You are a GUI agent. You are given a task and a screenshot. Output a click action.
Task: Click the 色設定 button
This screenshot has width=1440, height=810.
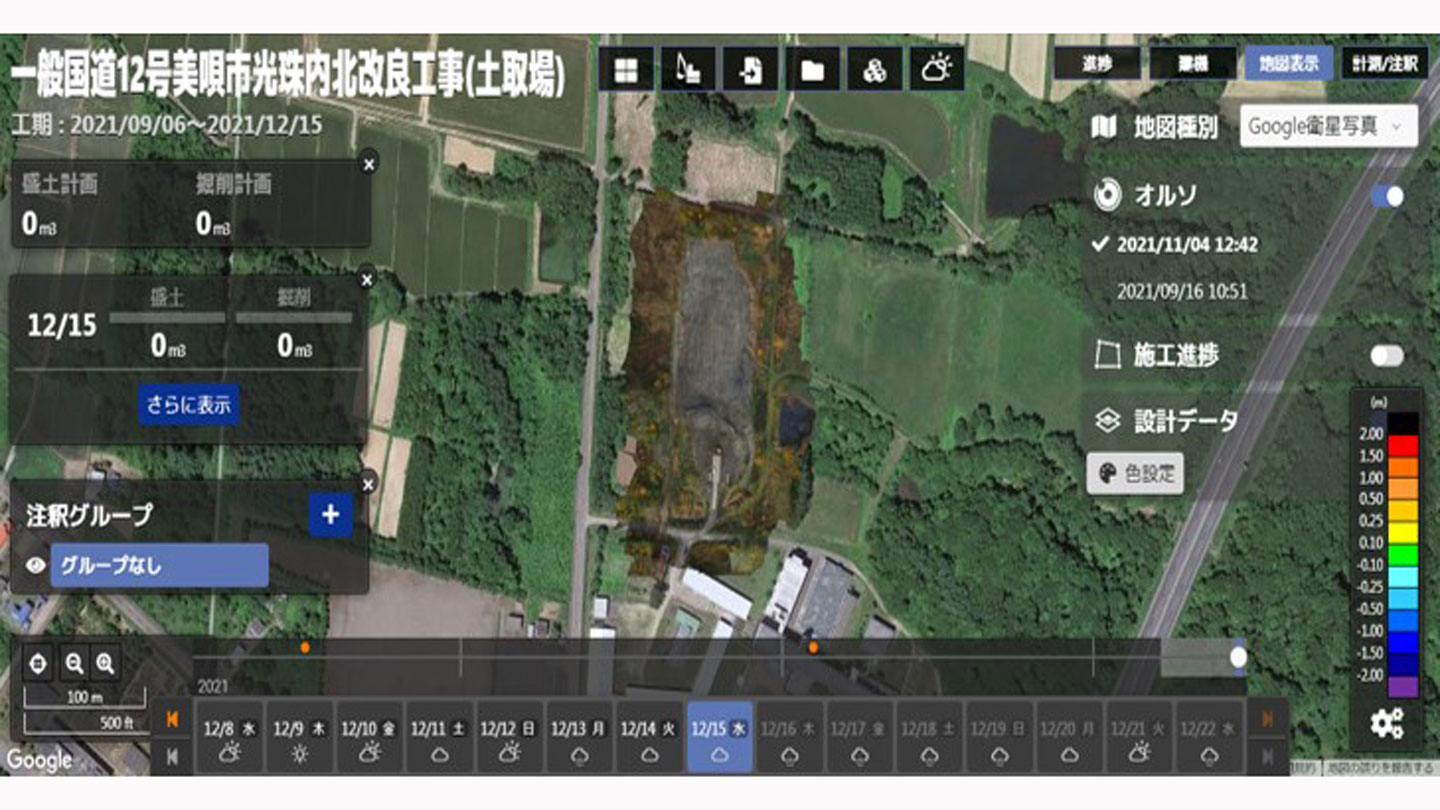(x=1135, y=474)
